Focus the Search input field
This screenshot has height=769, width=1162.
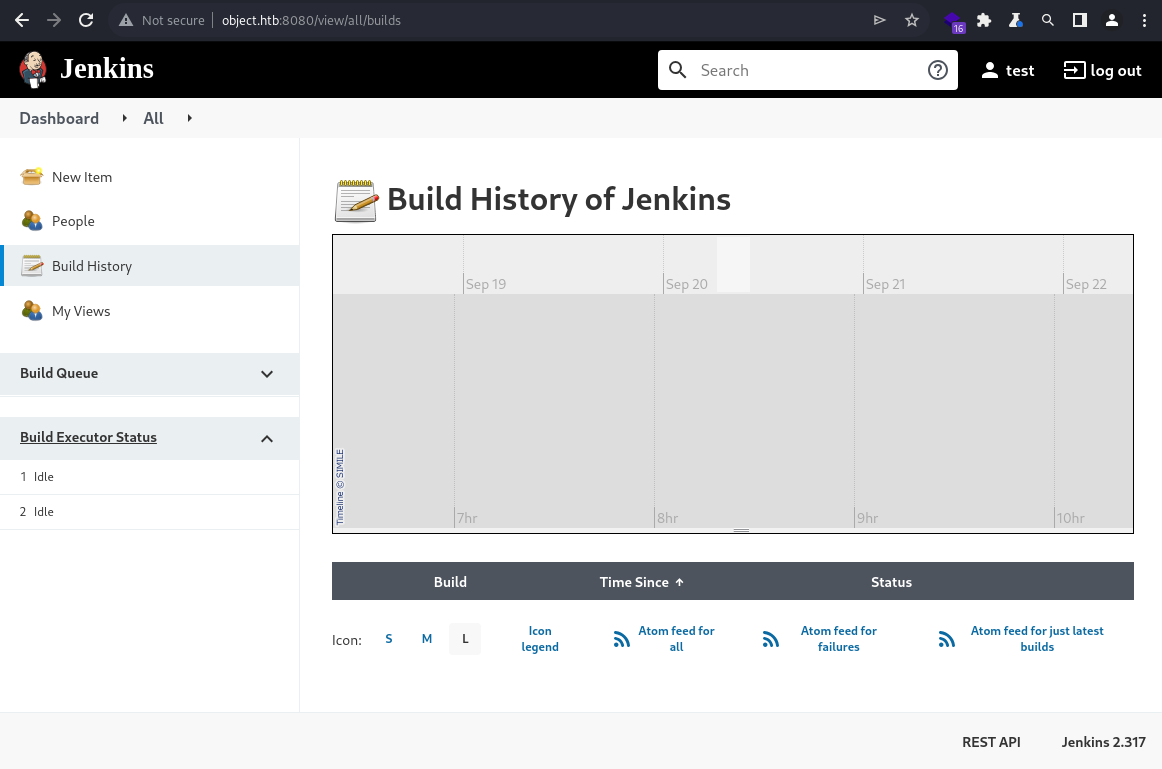click(x=808, y=70)
